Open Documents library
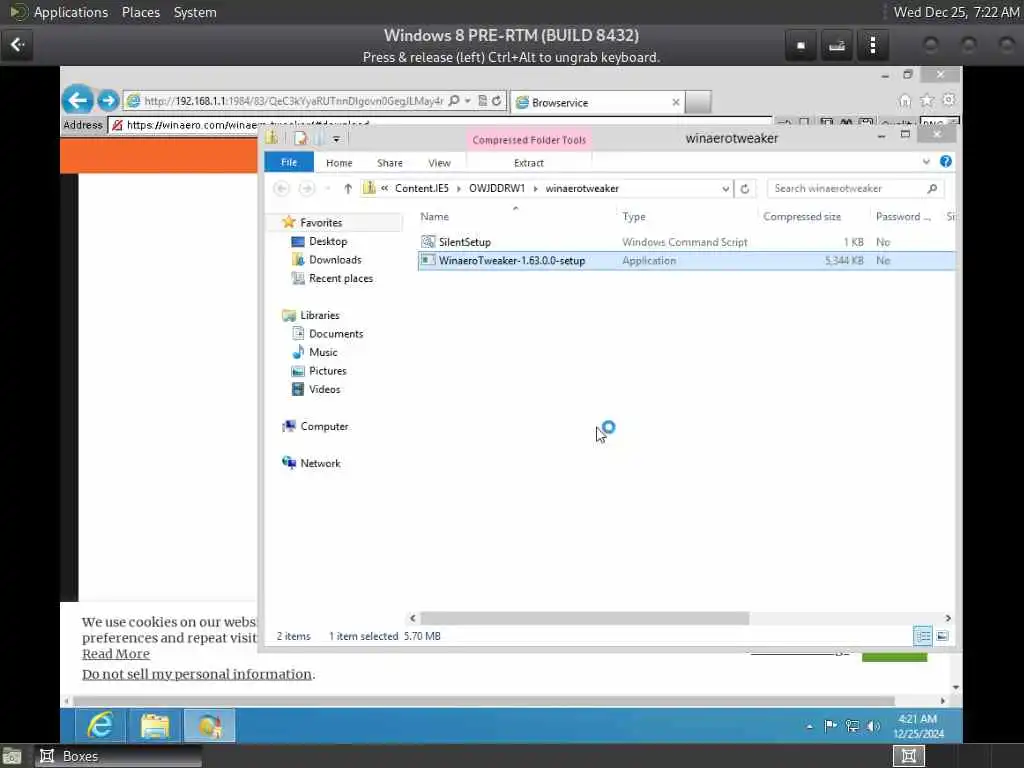This screenshot has width=1024, height=768. click(336, 334)
